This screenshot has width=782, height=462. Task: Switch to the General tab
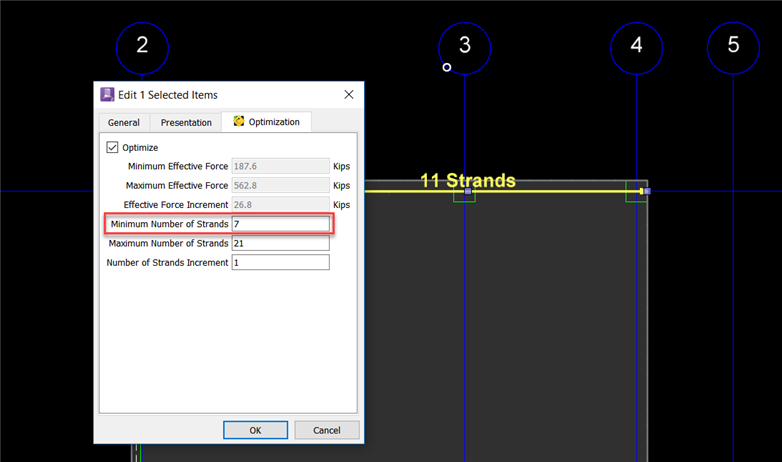pos(123,122)
